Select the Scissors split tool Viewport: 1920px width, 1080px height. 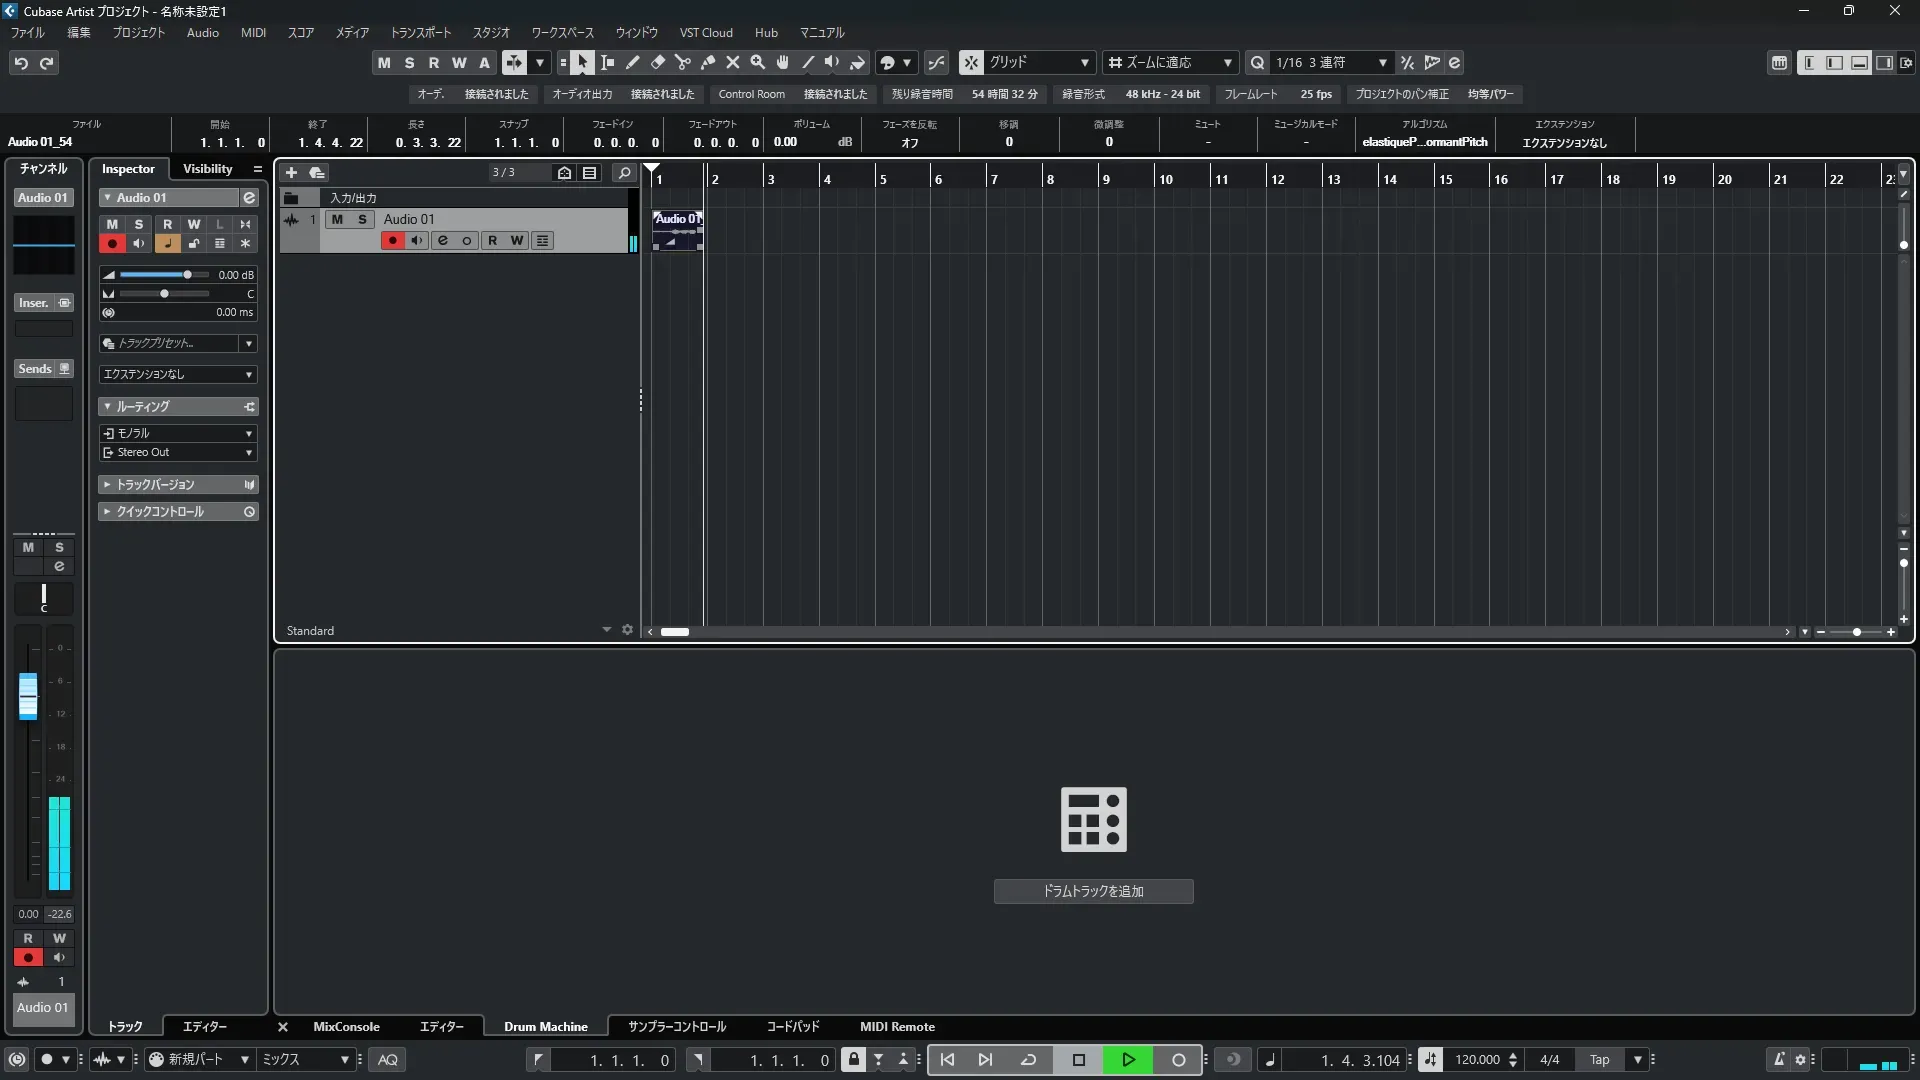tap(682, 62)
